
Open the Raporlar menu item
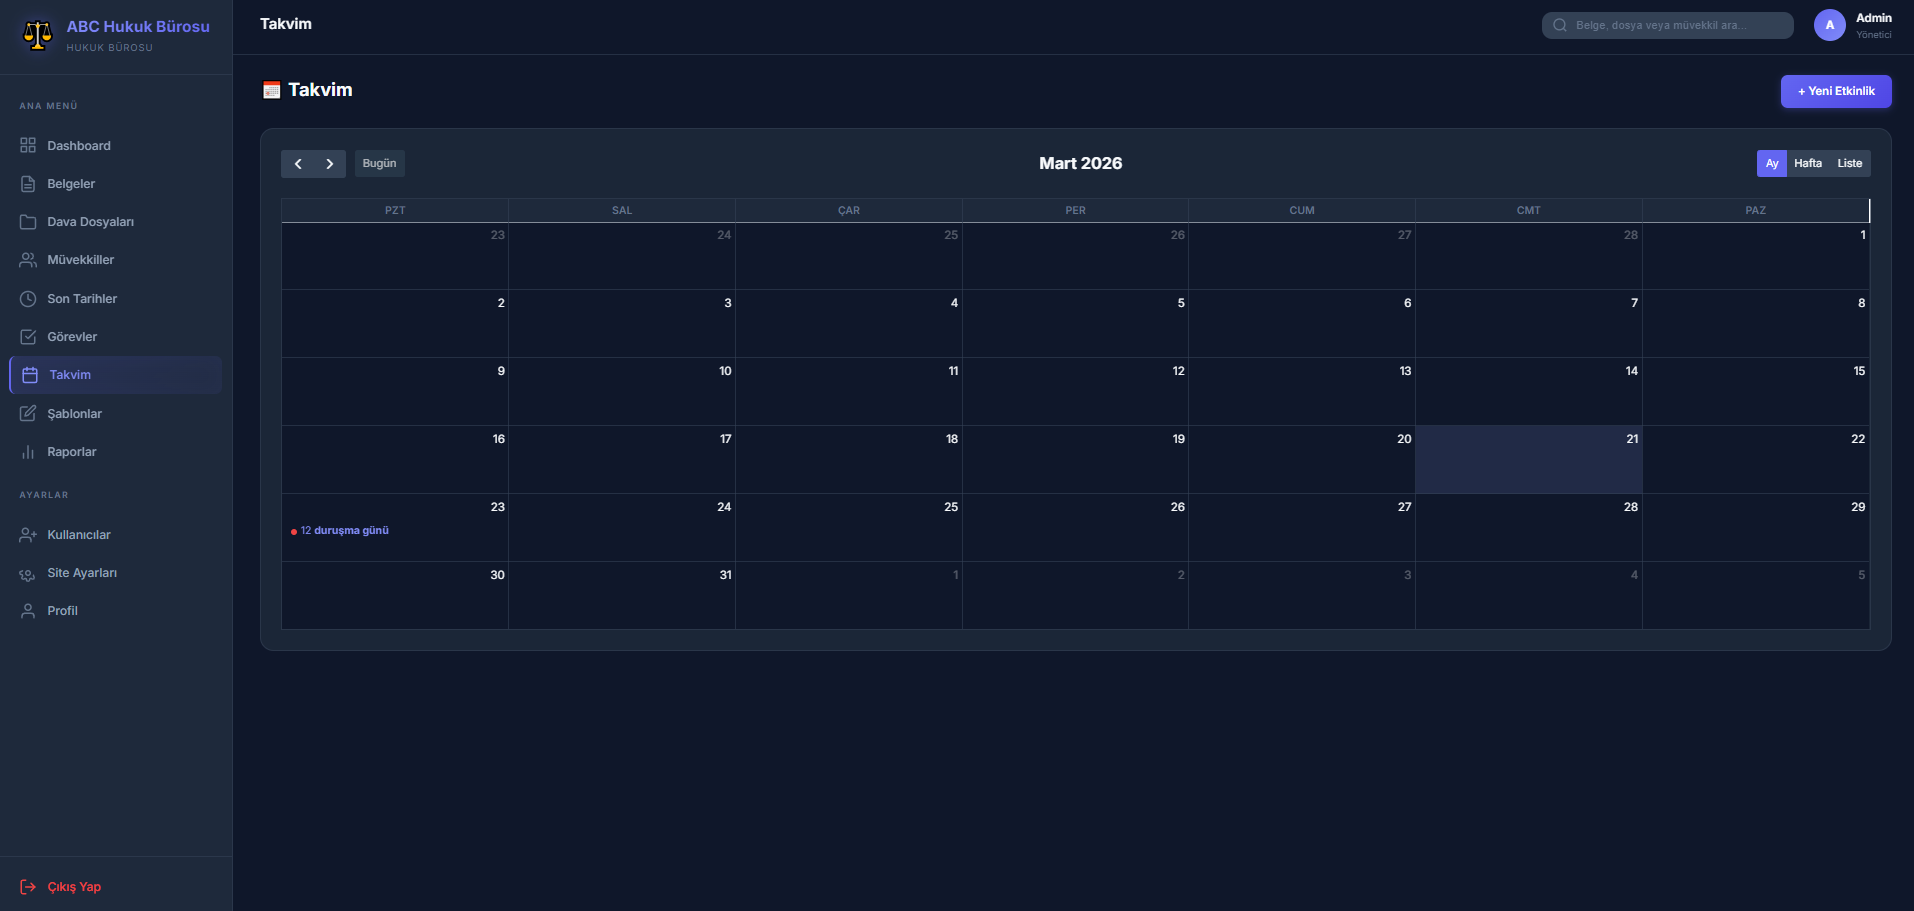[x=116, y=452]
